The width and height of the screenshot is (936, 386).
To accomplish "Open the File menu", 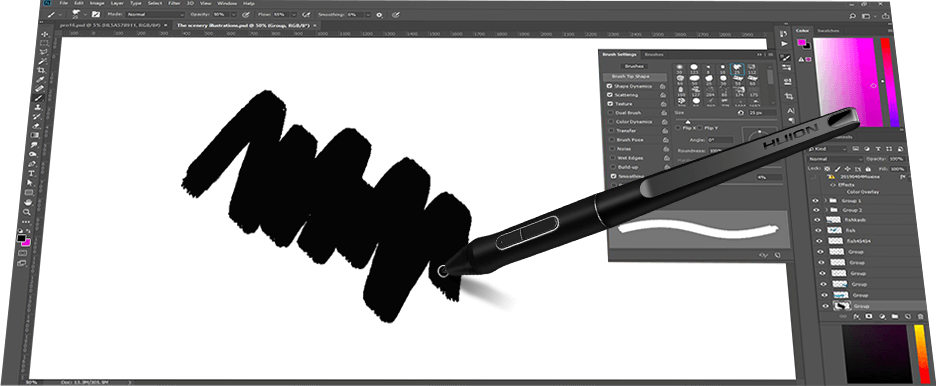I will [x=64, y=4].
